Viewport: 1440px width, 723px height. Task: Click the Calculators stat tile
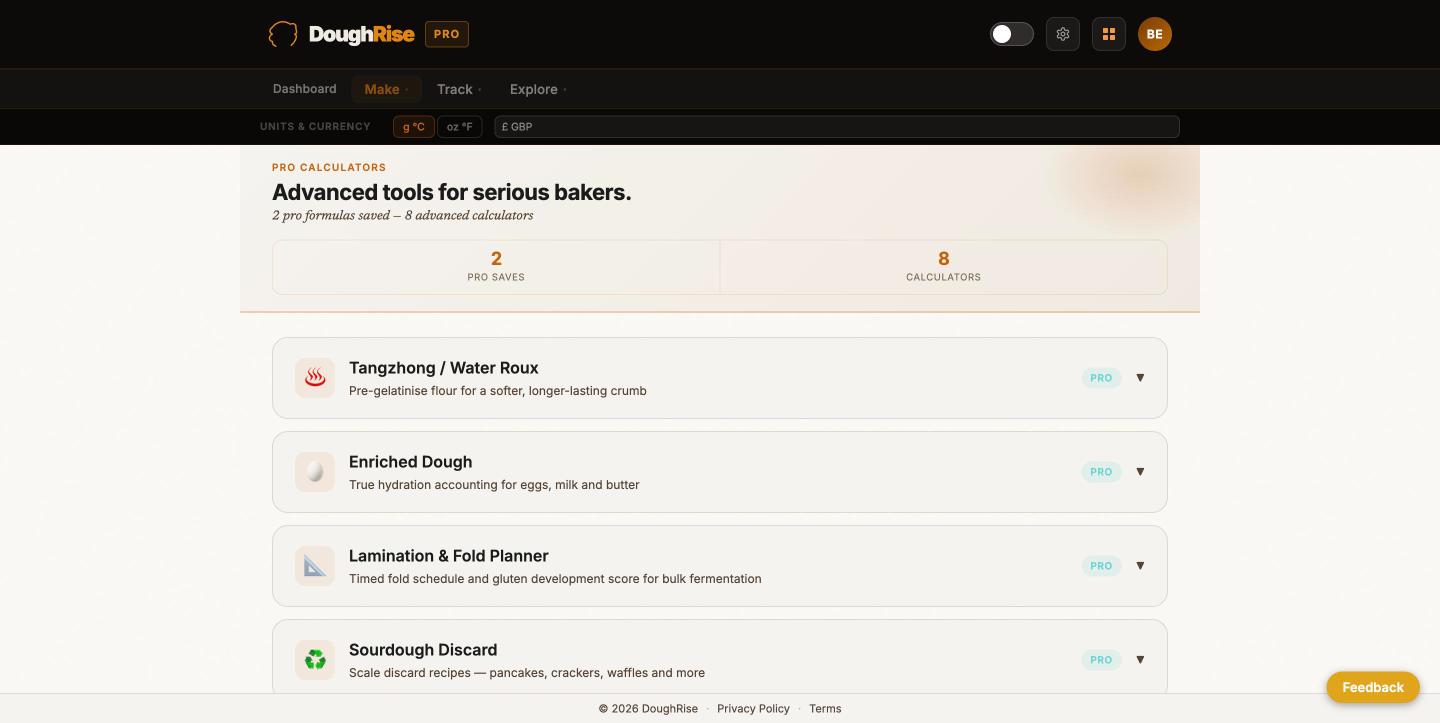pos(943,267)
